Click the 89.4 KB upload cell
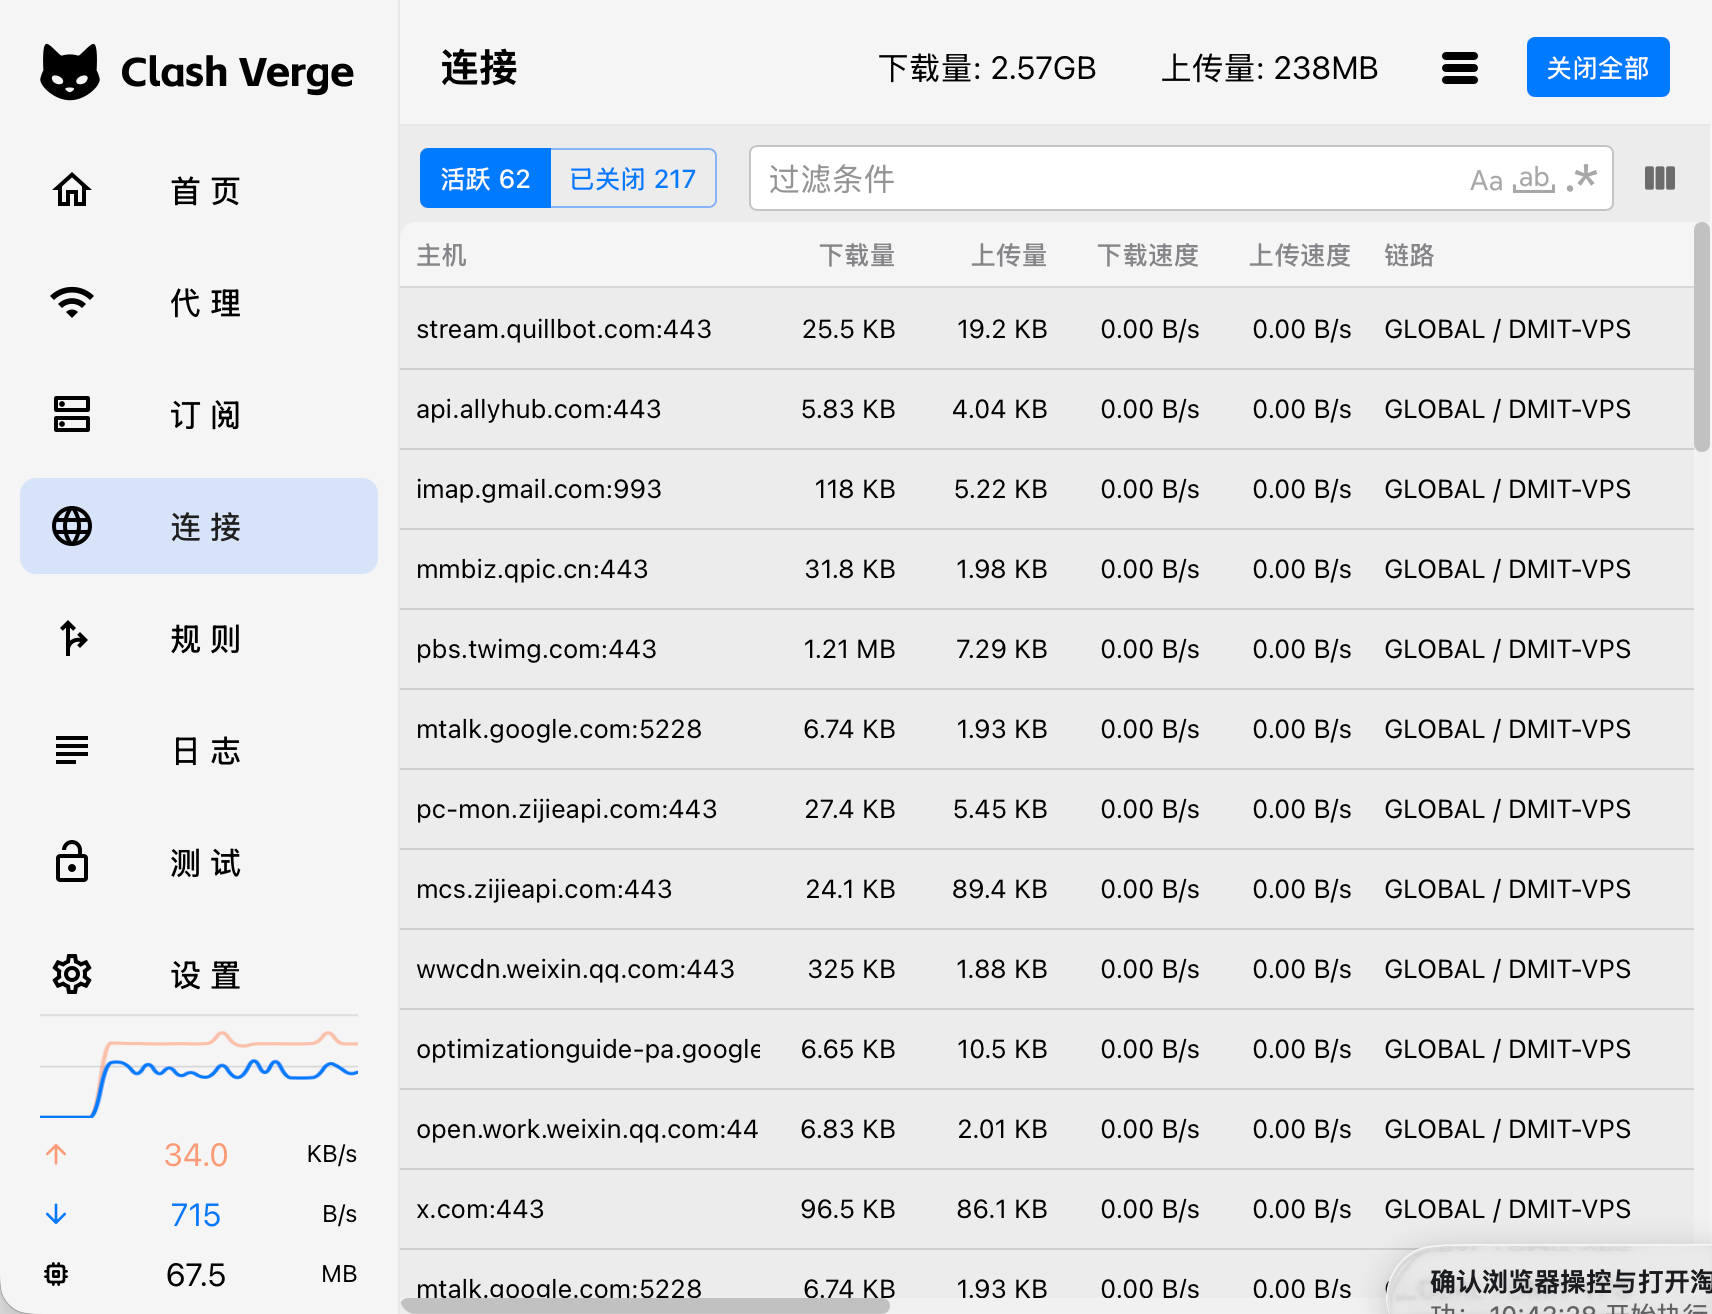 coord(1000,889)
